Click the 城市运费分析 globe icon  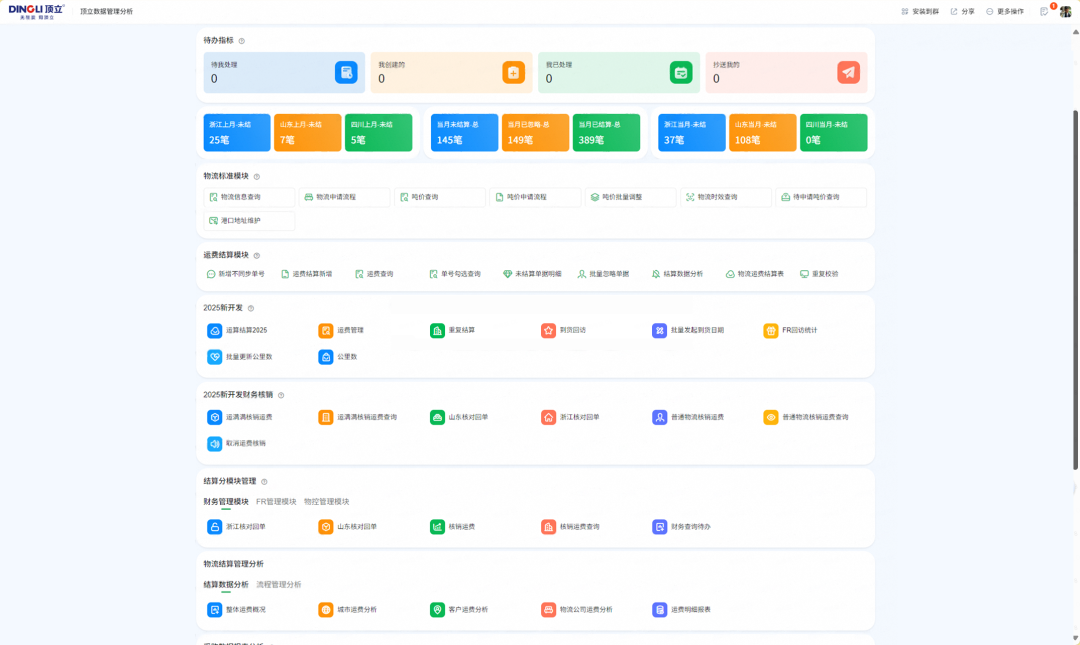click(326, 609)
